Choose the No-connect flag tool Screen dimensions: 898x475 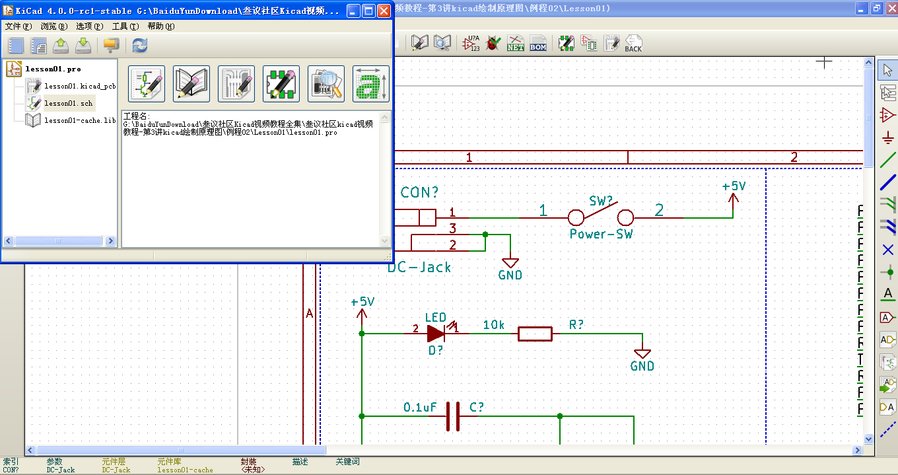(886, 249)
